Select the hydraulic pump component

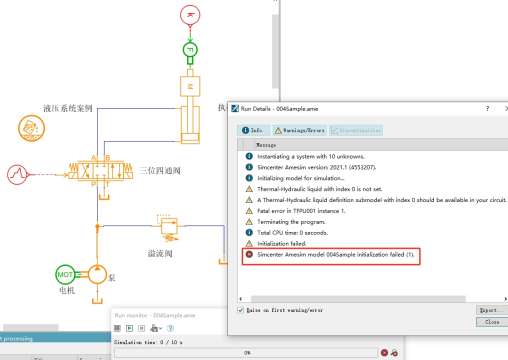97,275
